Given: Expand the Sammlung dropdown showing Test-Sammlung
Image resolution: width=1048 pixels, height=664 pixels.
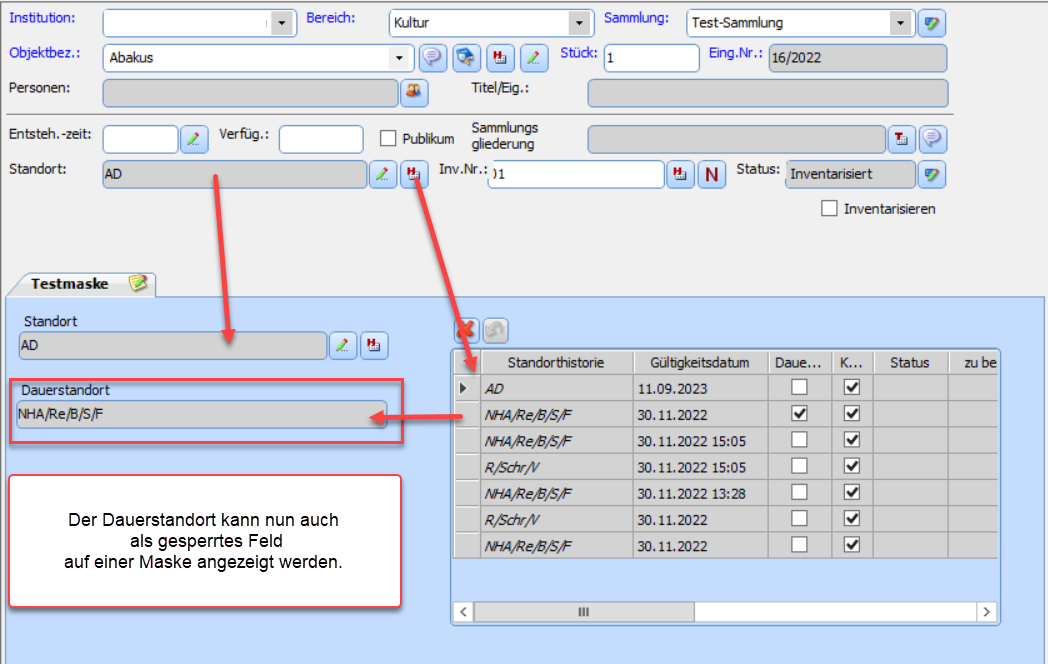Looking at the screenshot, I should [900, 23].
